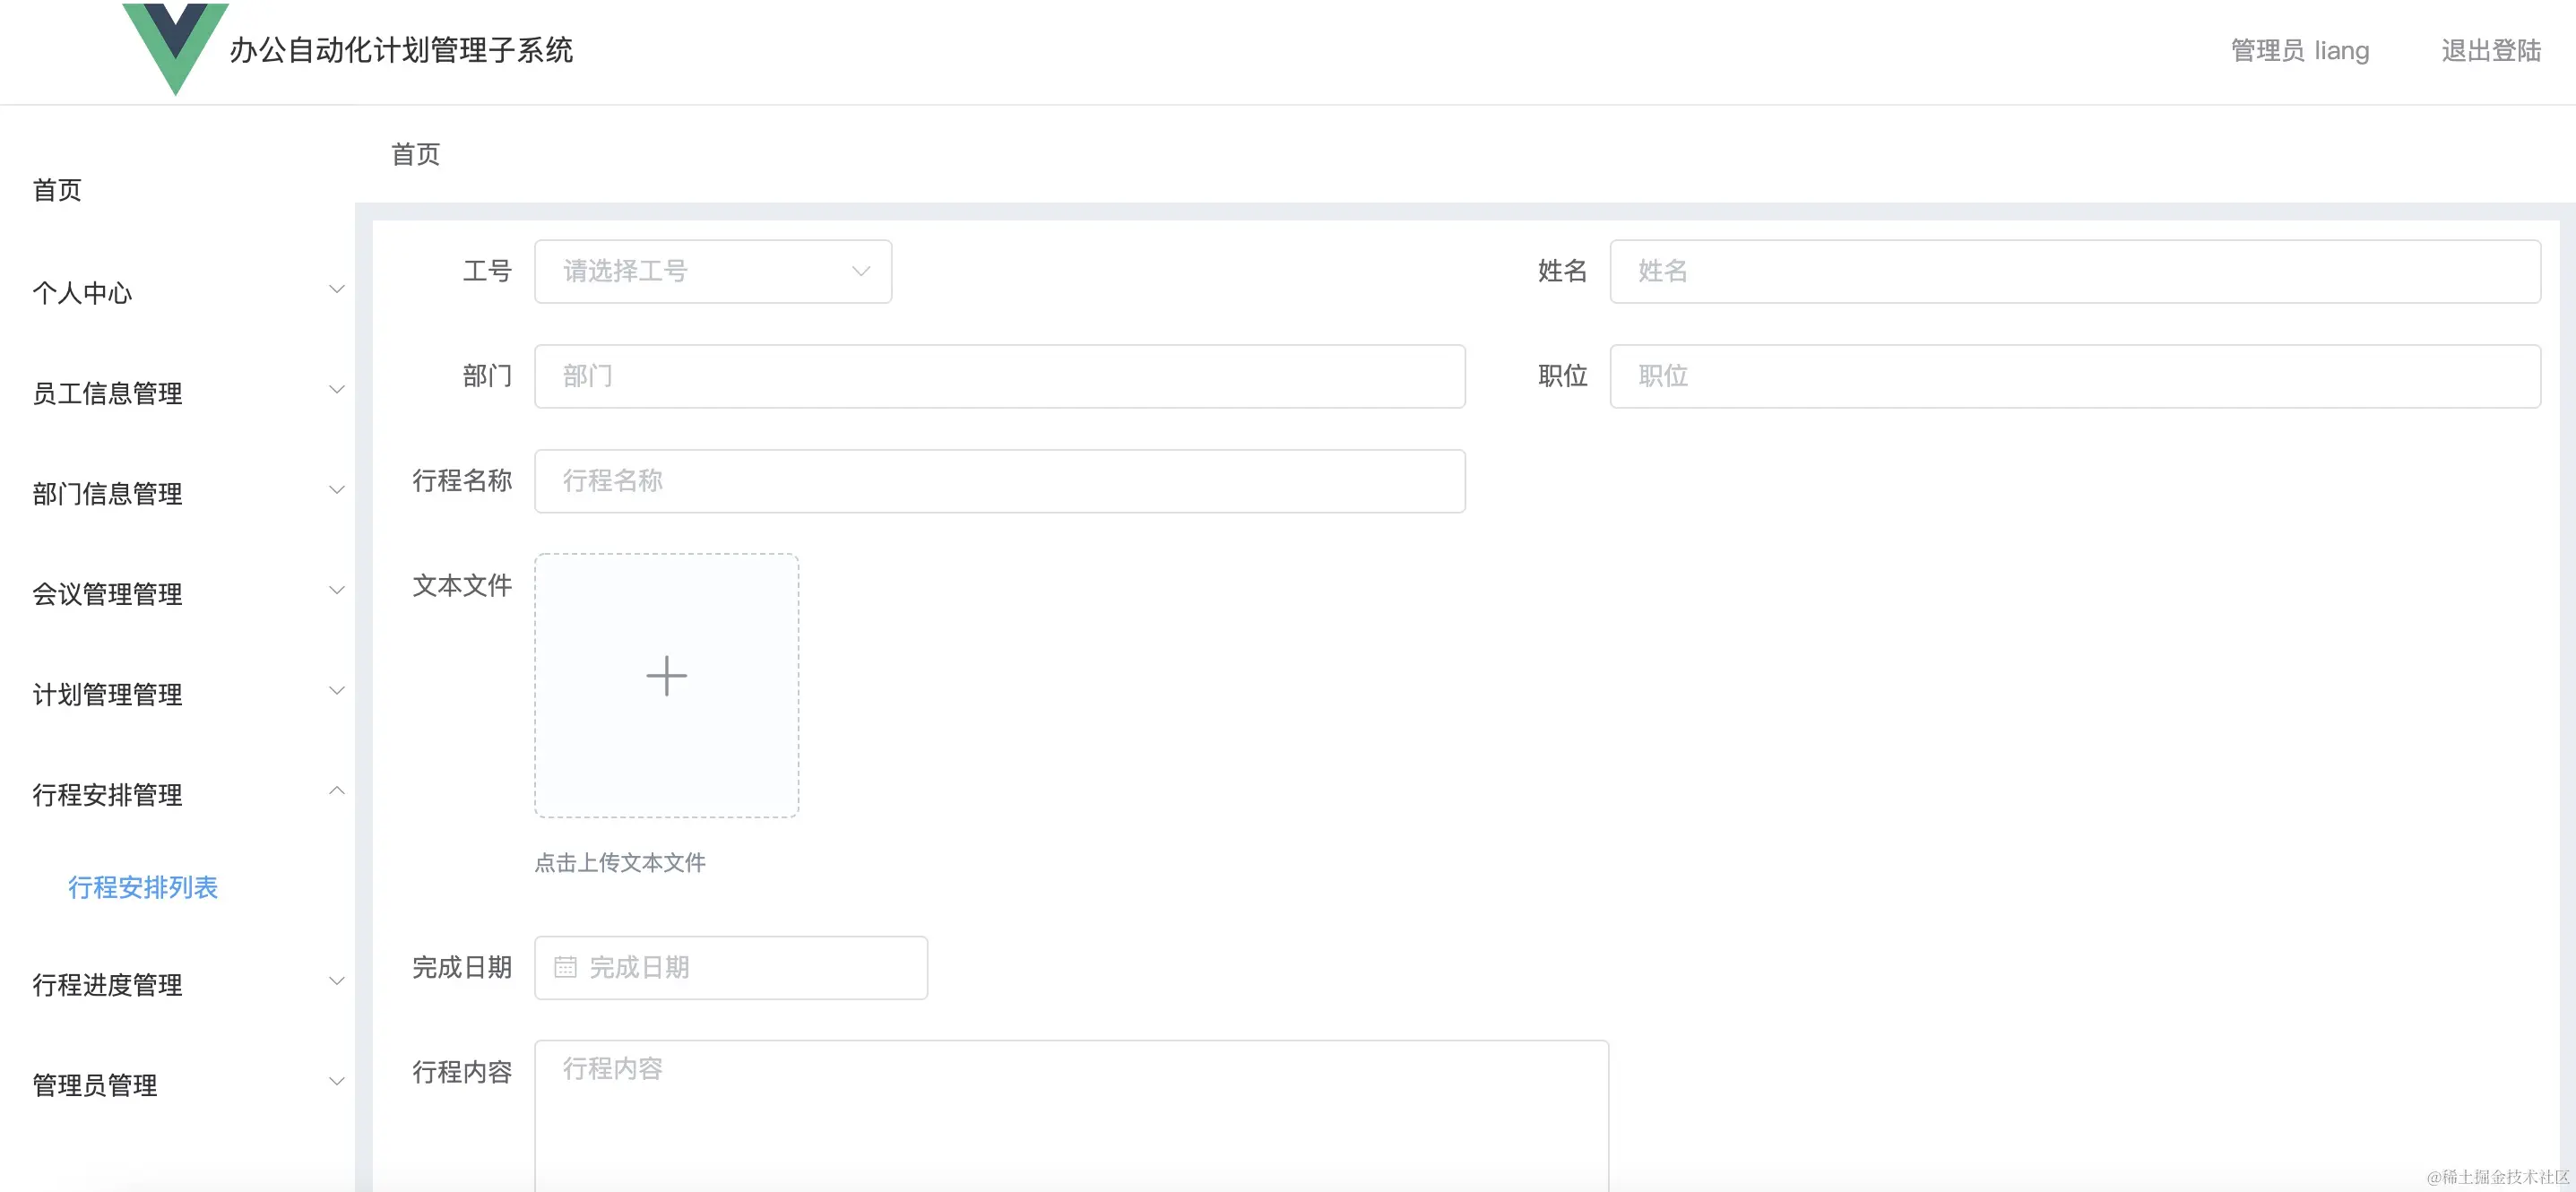Click the 首页 breadcrumb
Viewport: 2576px width, 1192px height.
point(415,154)
